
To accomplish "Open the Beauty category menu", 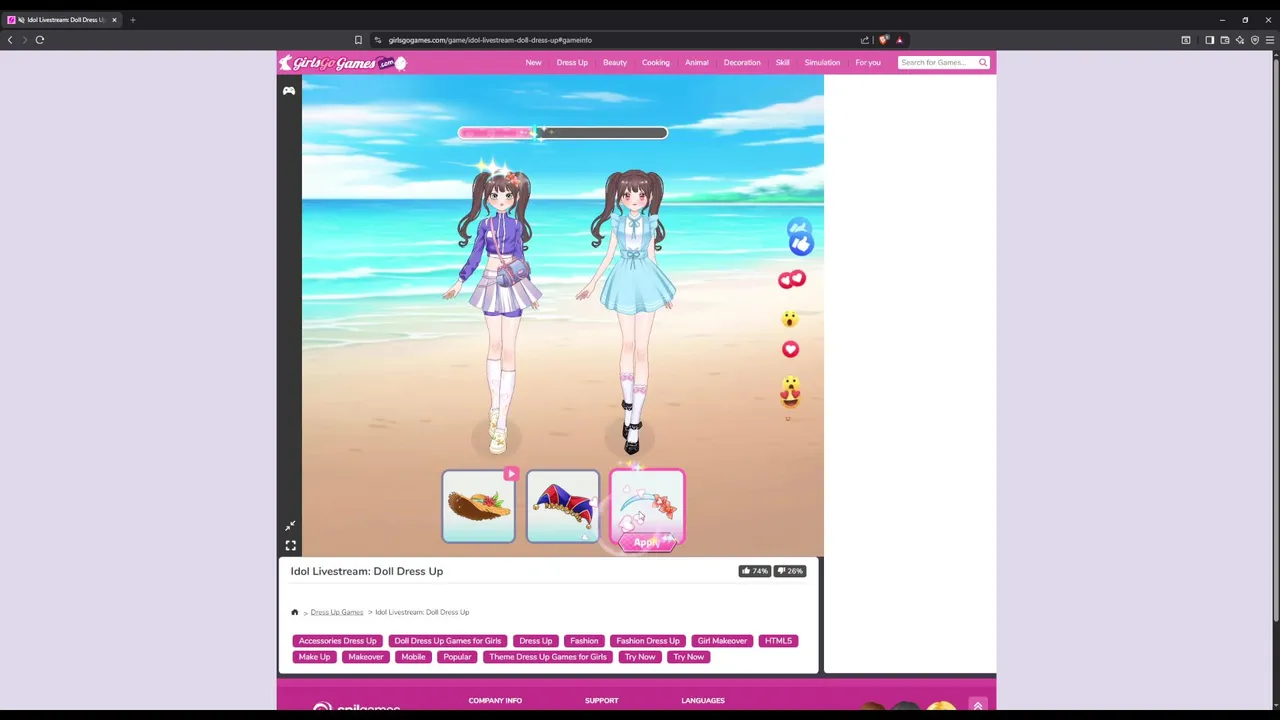I will click(615, 63).
